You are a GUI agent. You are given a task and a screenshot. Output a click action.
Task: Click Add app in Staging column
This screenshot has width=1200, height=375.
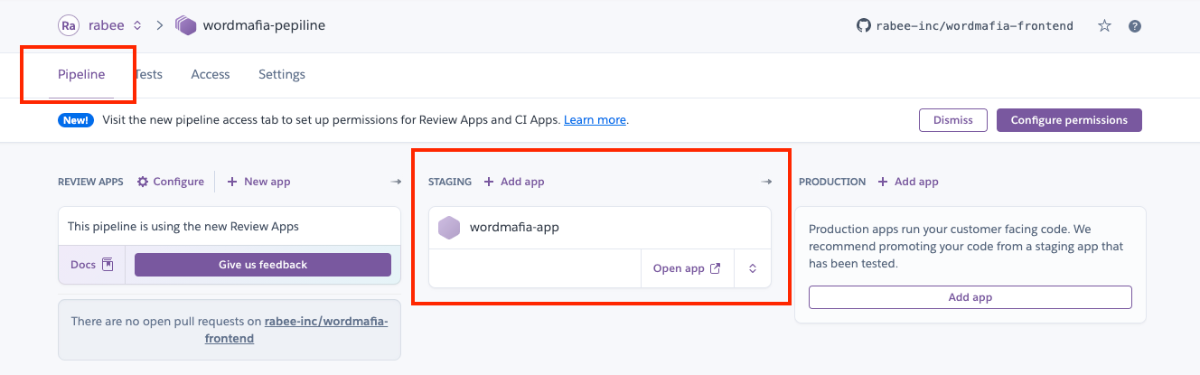pos(514,182)
